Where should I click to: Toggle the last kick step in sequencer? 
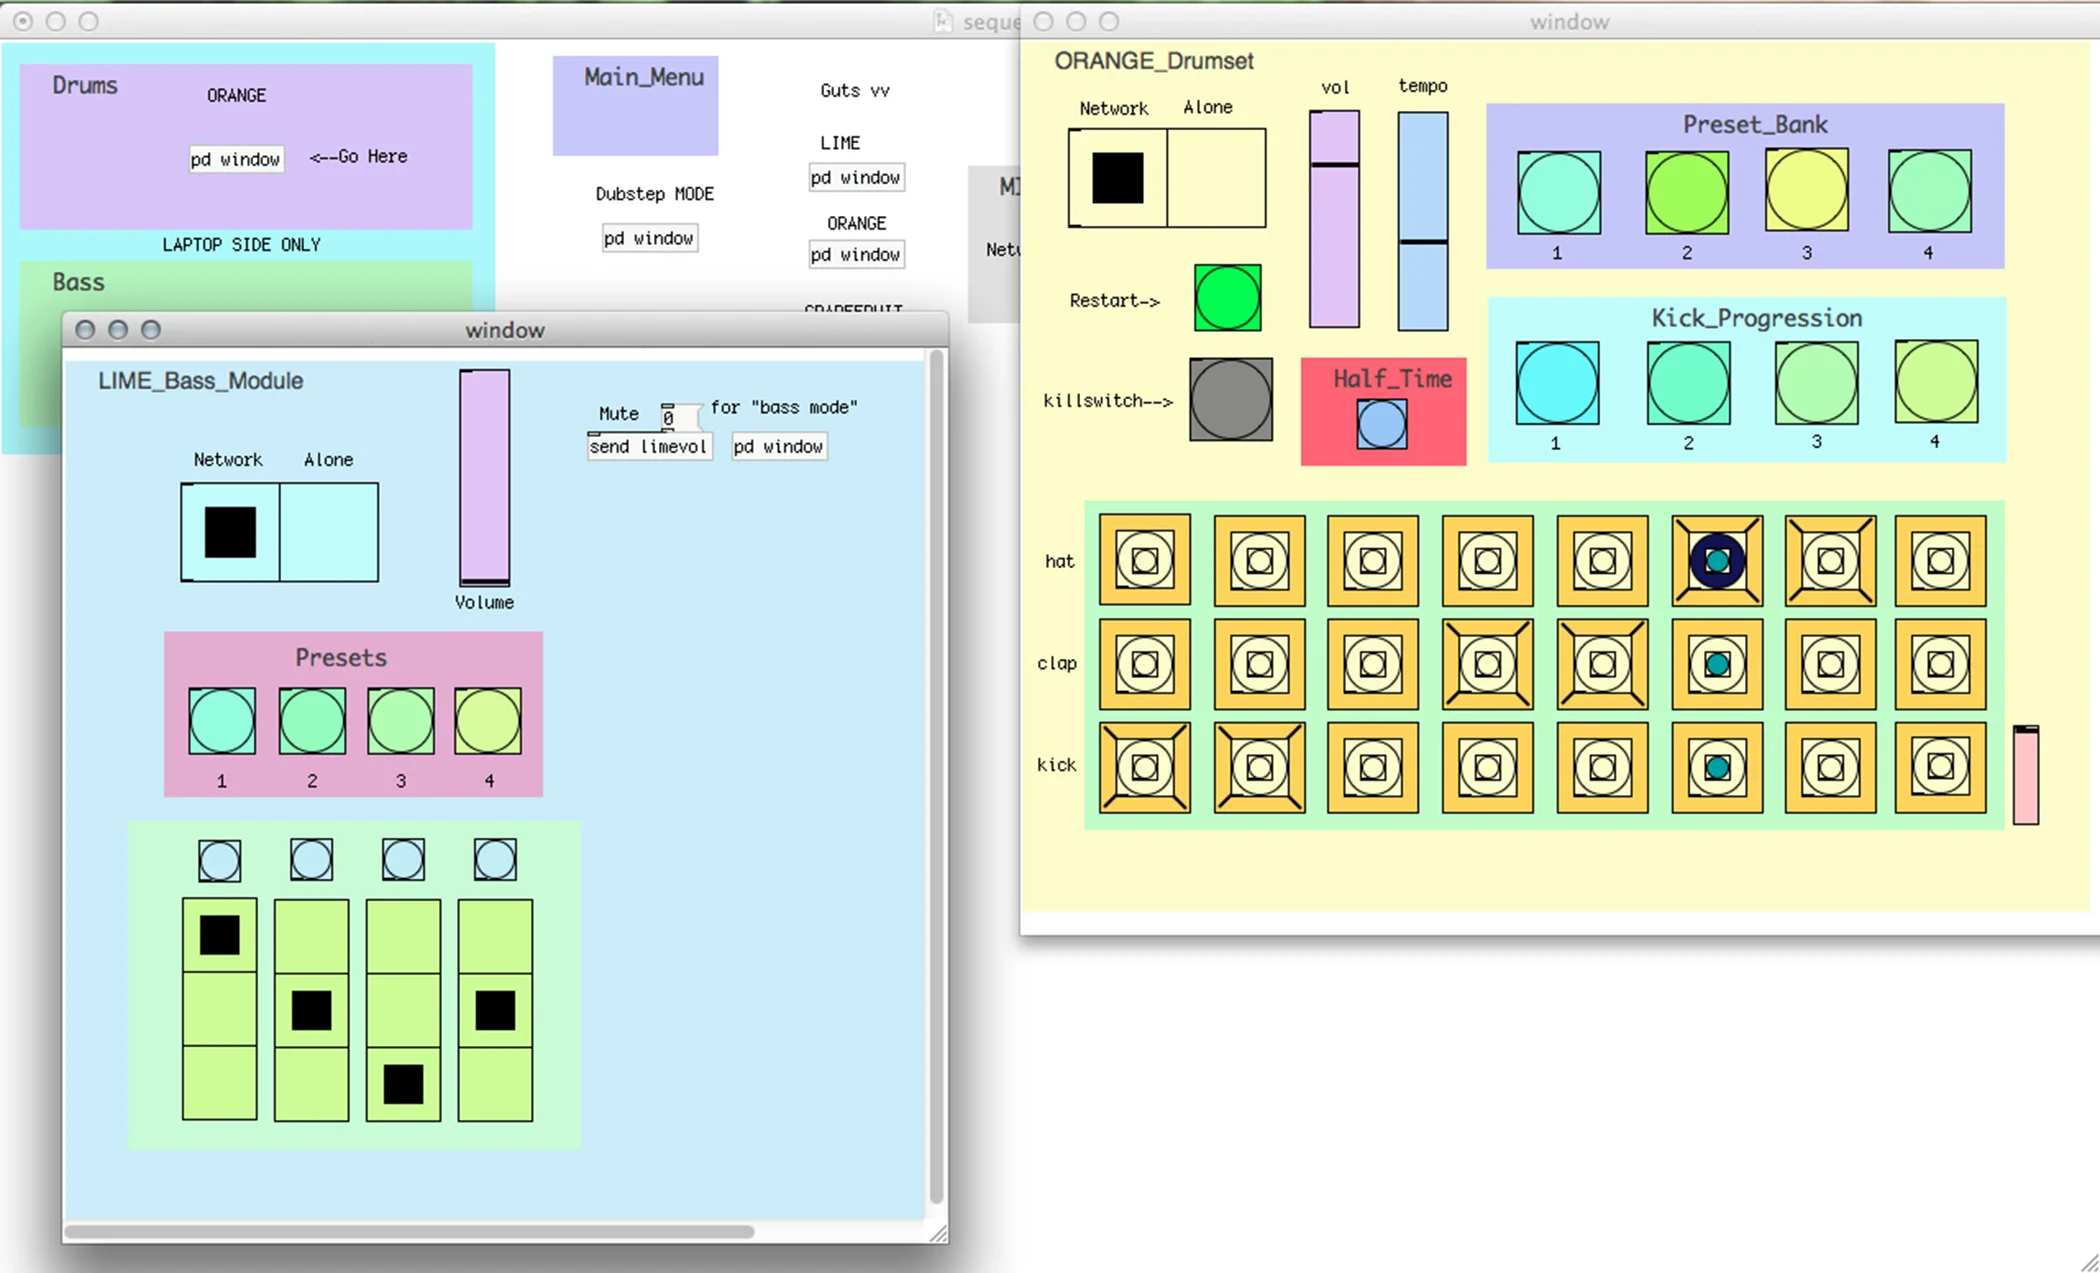pyautogui.click(x=1940, y=767)
